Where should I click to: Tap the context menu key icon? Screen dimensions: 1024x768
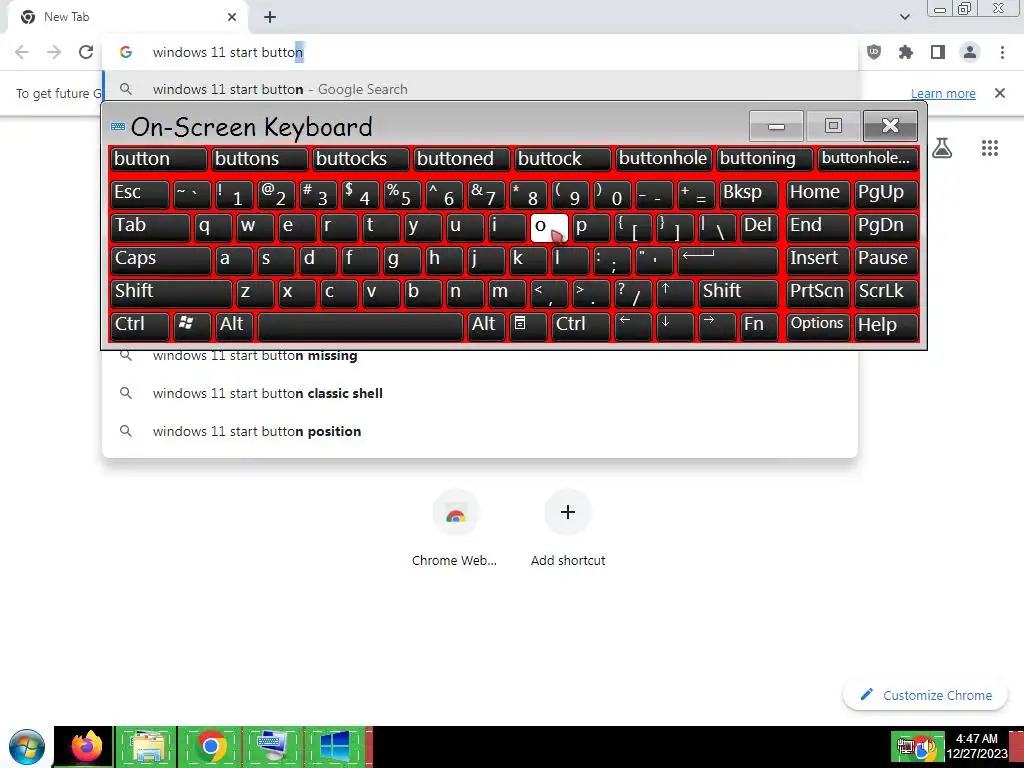[x=528, y=326]
